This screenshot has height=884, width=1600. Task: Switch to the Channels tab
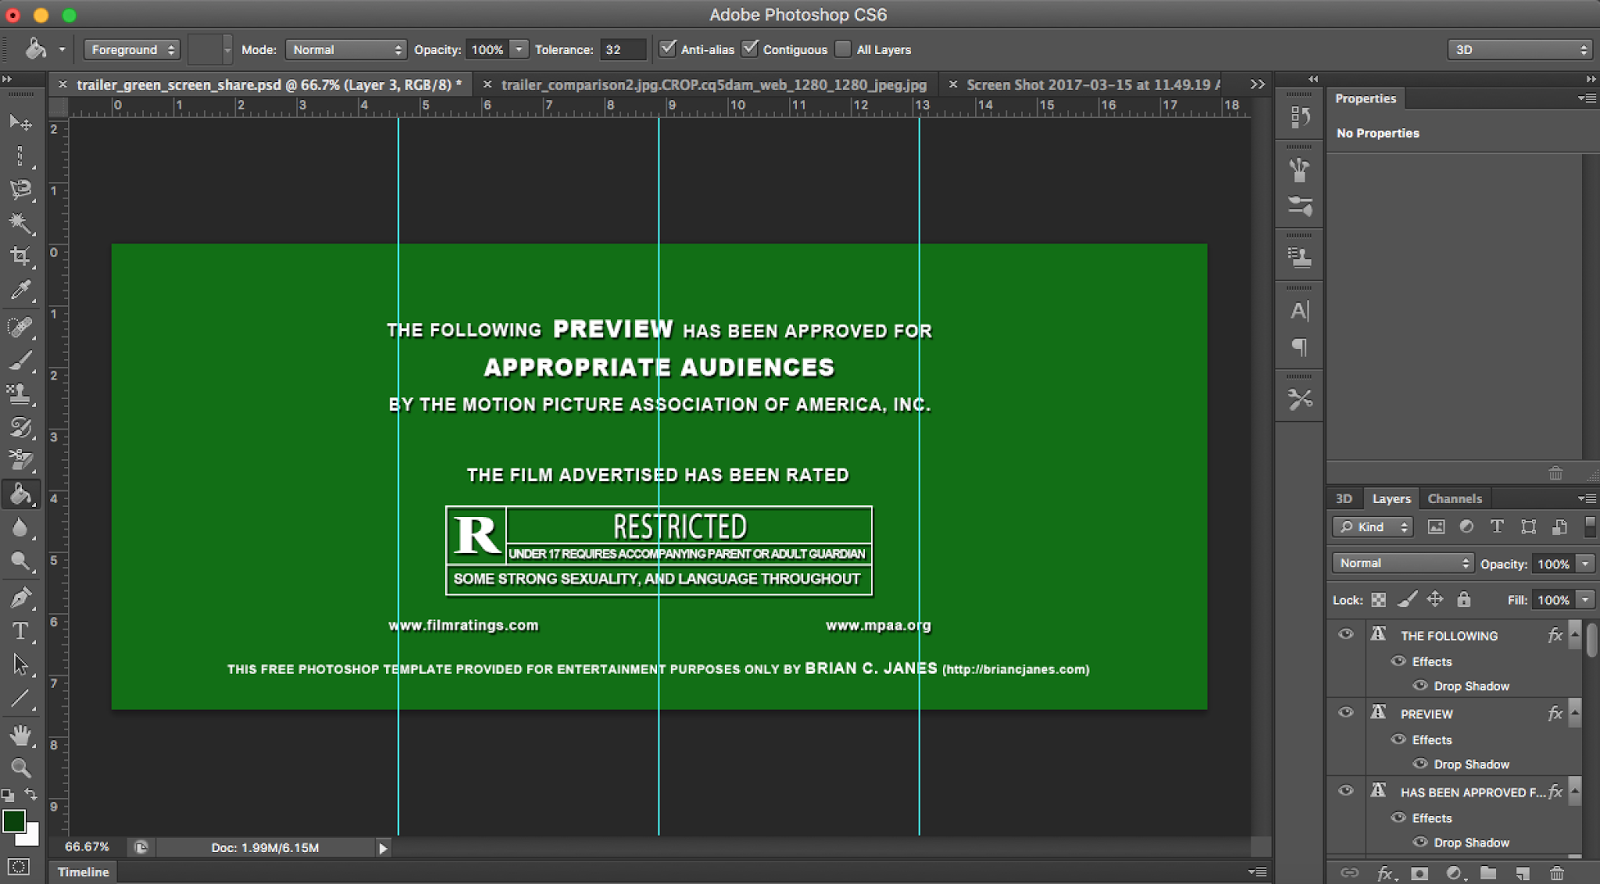1455,498
